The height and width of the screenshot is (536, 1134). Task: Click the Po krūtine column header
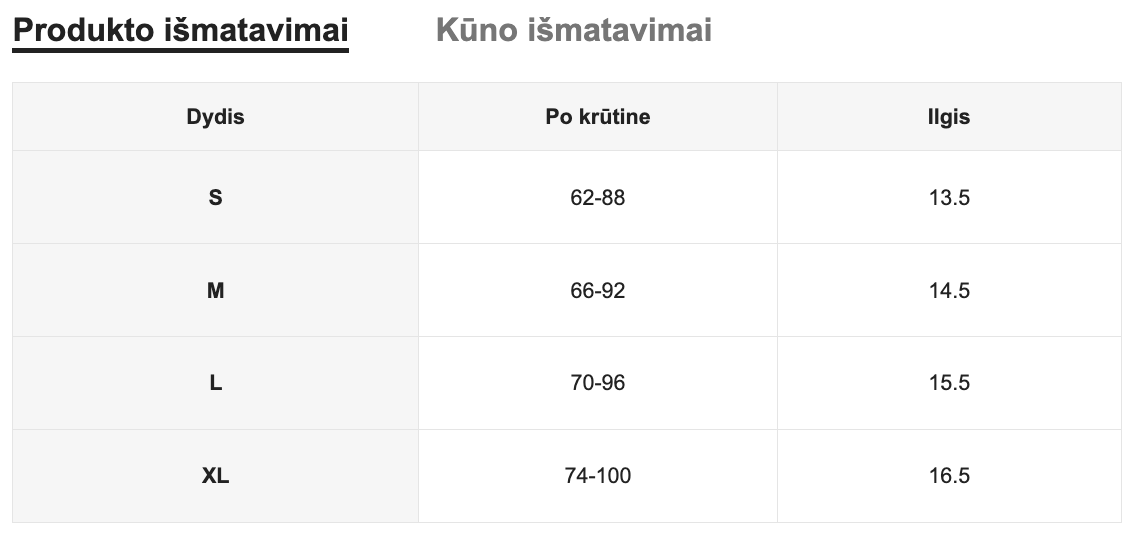[598, 117]
